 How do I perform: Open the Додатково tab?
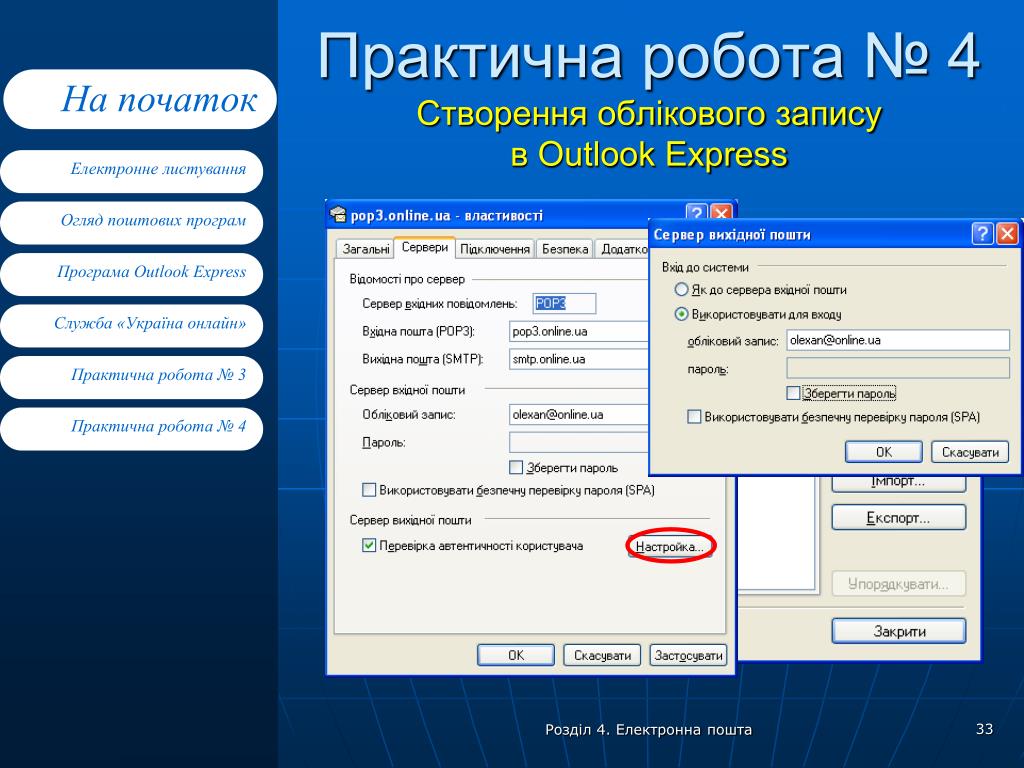pyautogui.click(x=622, y=249)
